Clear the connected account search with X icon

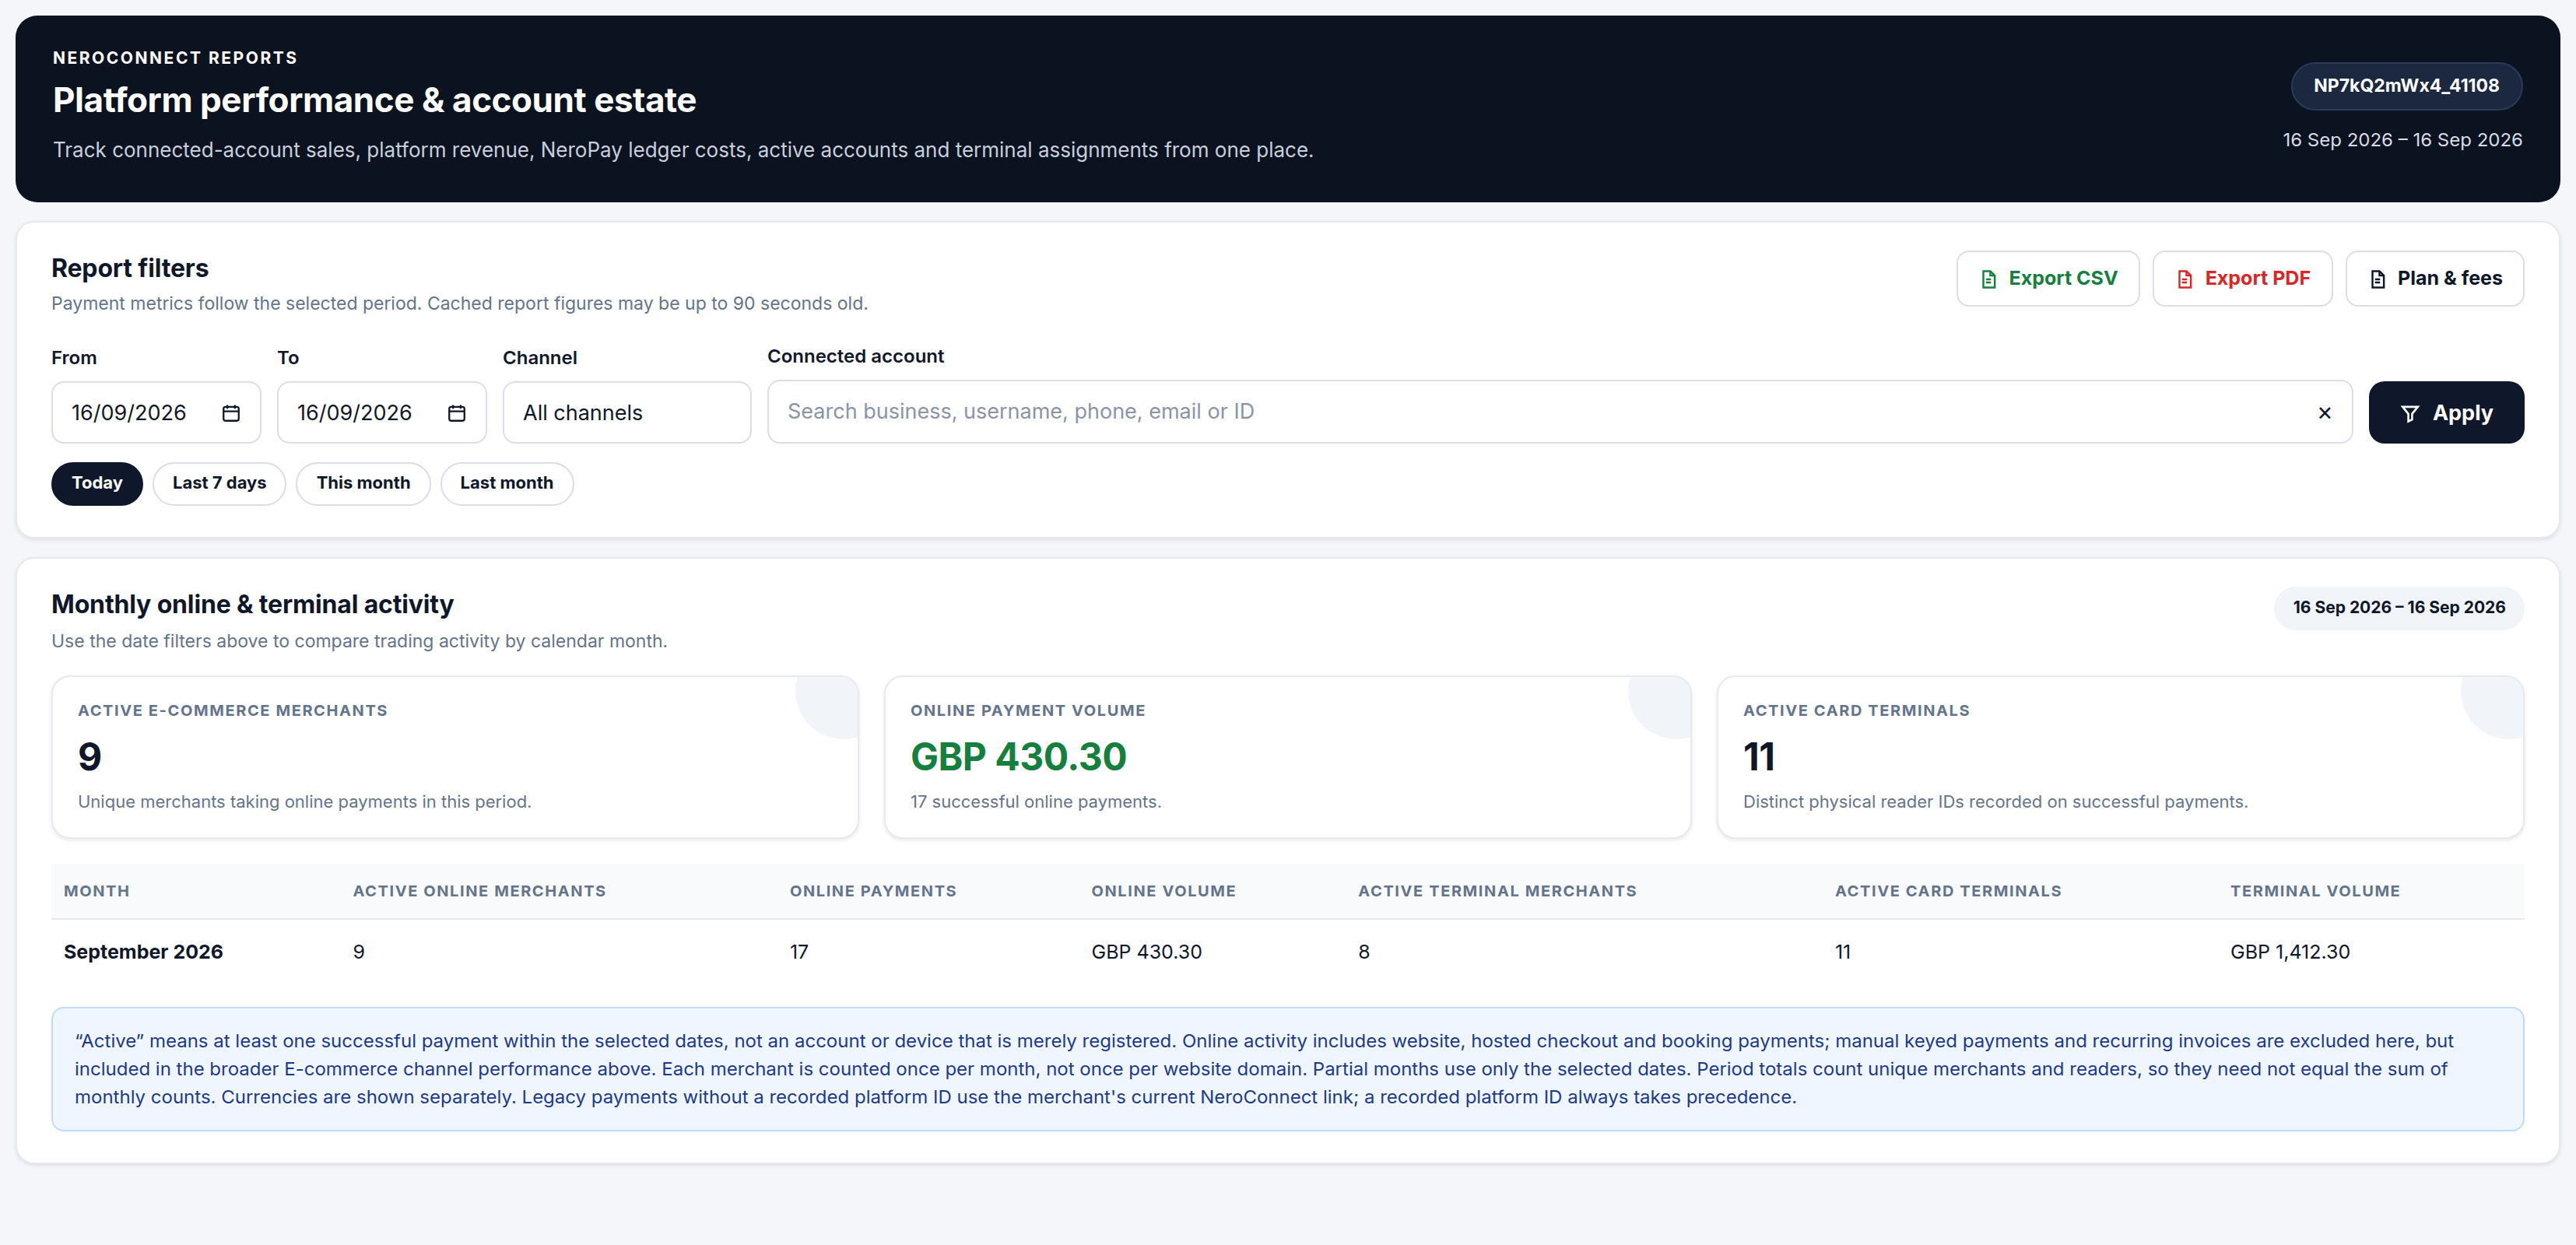[2324, 413]
